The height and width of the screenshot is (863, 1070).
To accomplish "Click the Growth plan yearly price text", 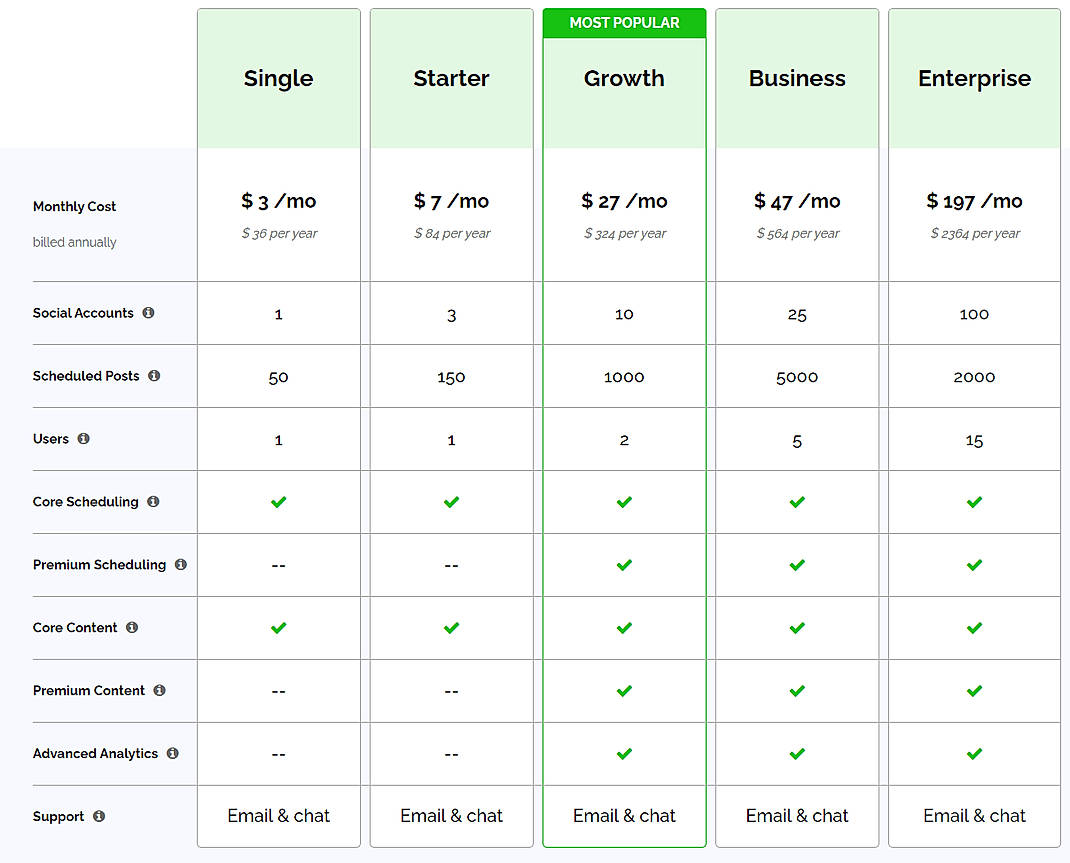I will click(624, 233).
